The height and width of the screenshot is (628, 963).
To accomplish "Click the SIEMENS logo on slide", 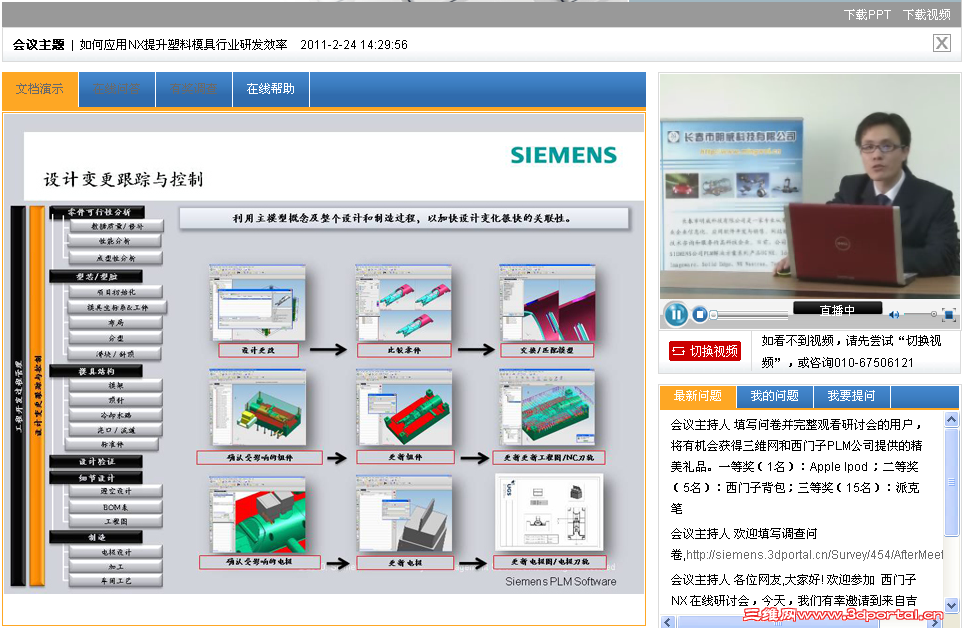I will point(563,155).
